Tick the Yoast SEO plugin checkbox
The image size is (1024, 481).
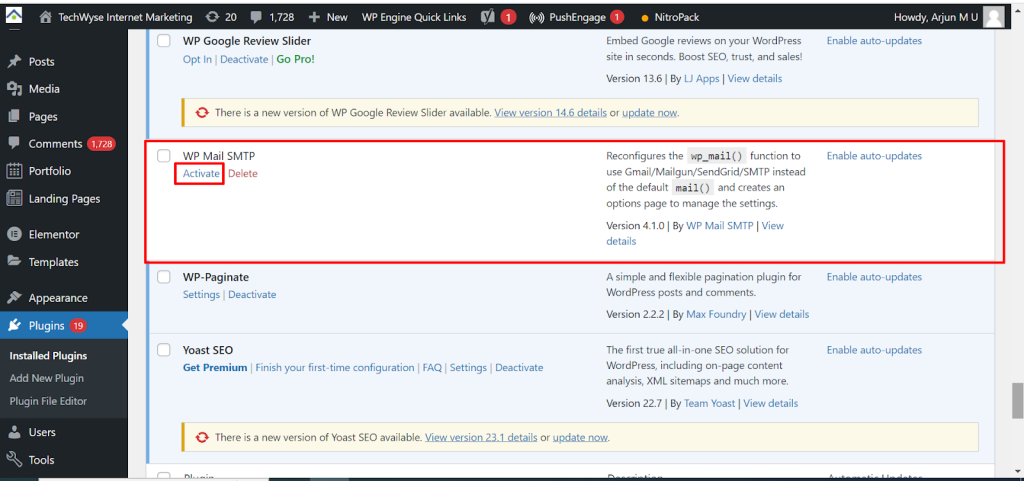(x=164, y=350)
